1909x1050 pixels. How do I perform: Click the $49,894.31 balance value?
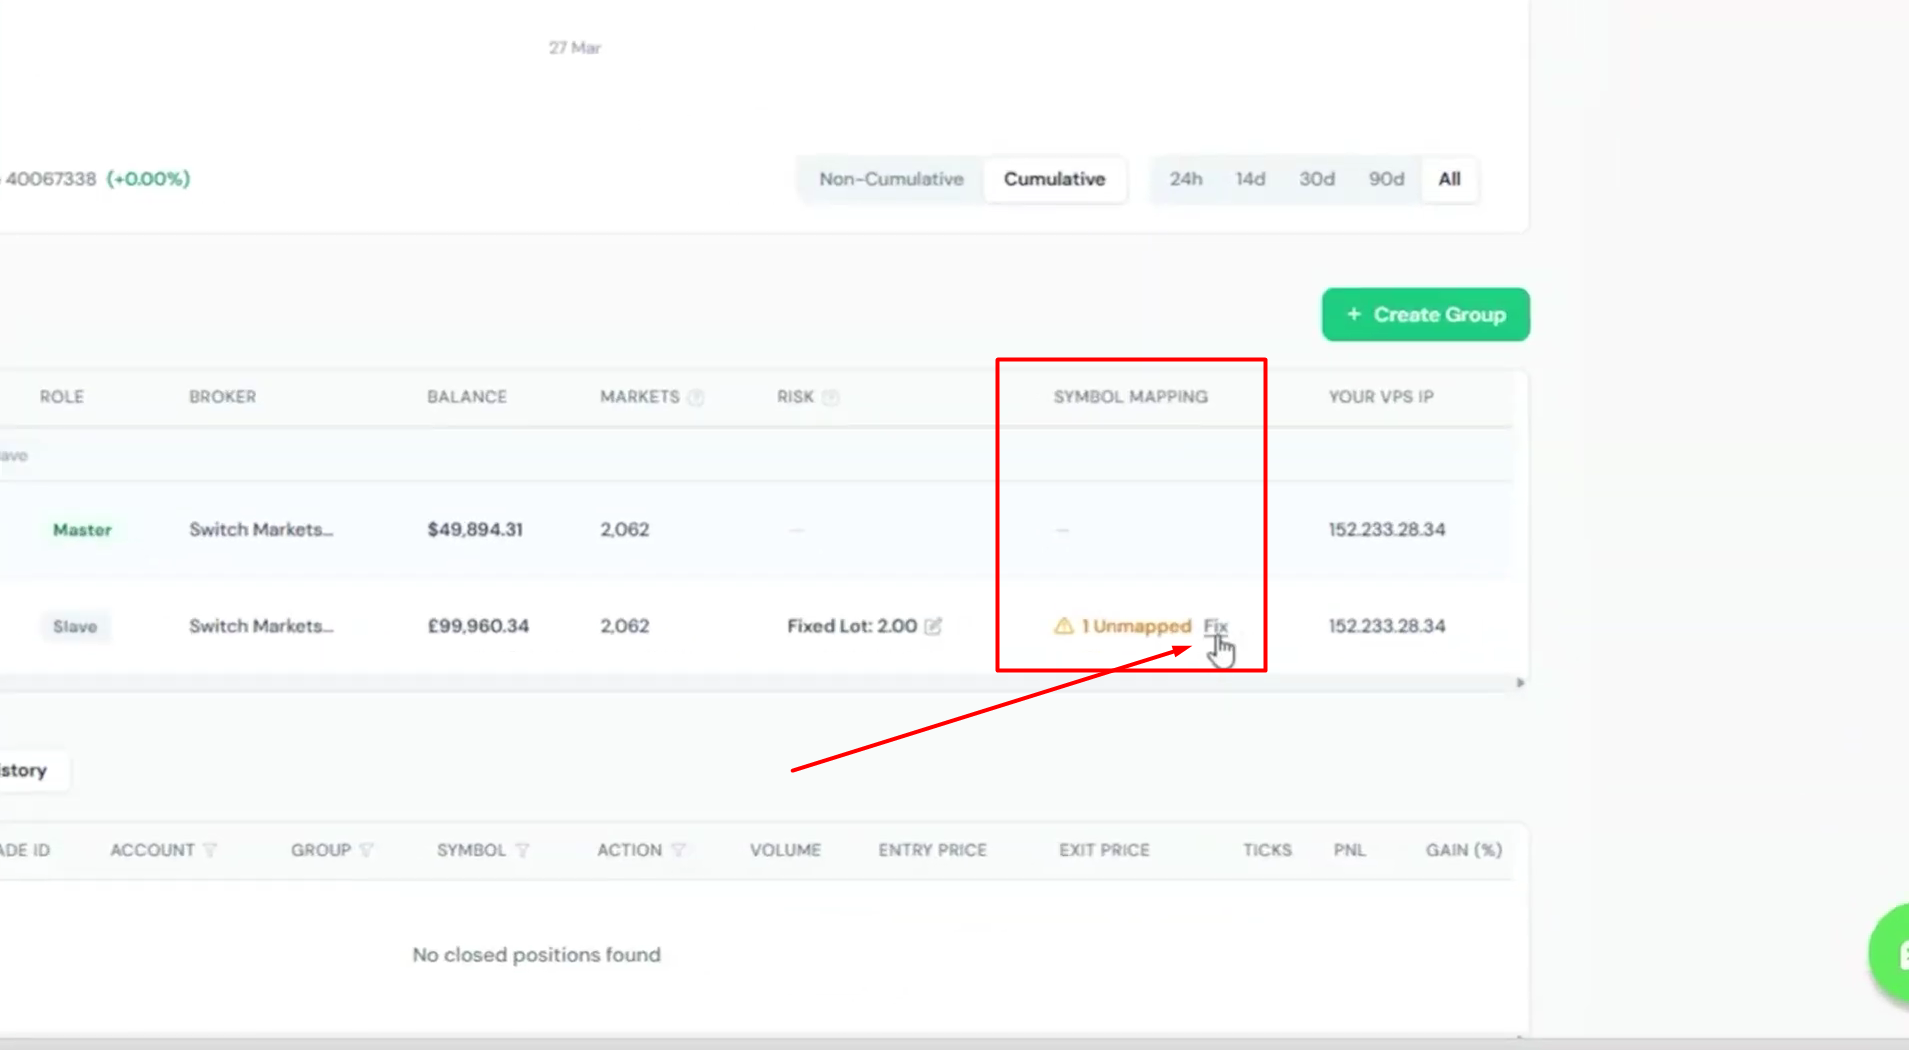click(475, 530)
